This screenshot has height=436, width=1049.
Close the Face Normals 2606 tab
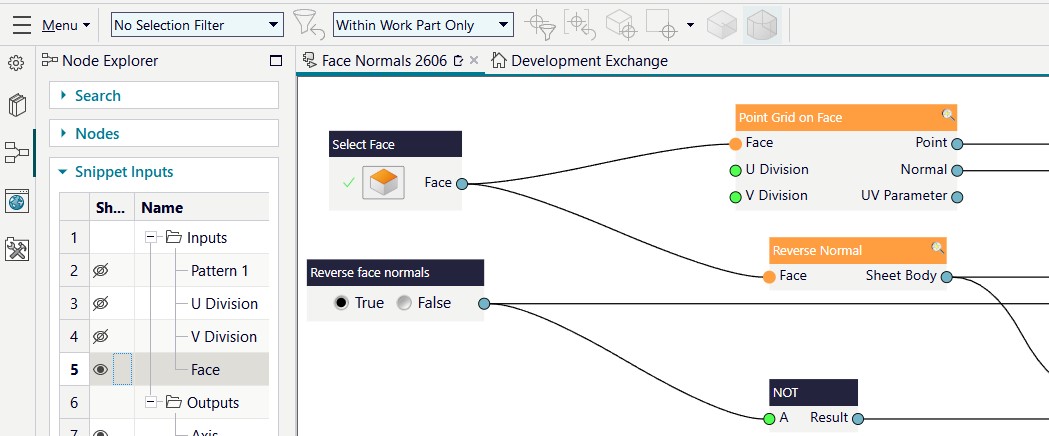pos(474,60)
